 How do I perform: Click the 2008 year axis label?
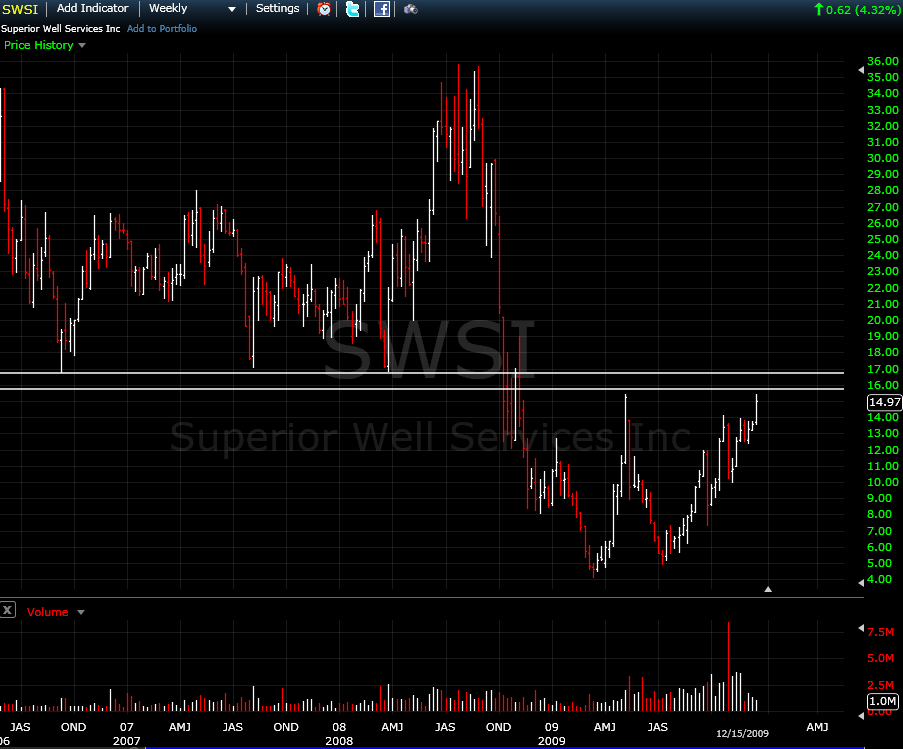click(x=339, y=741)
